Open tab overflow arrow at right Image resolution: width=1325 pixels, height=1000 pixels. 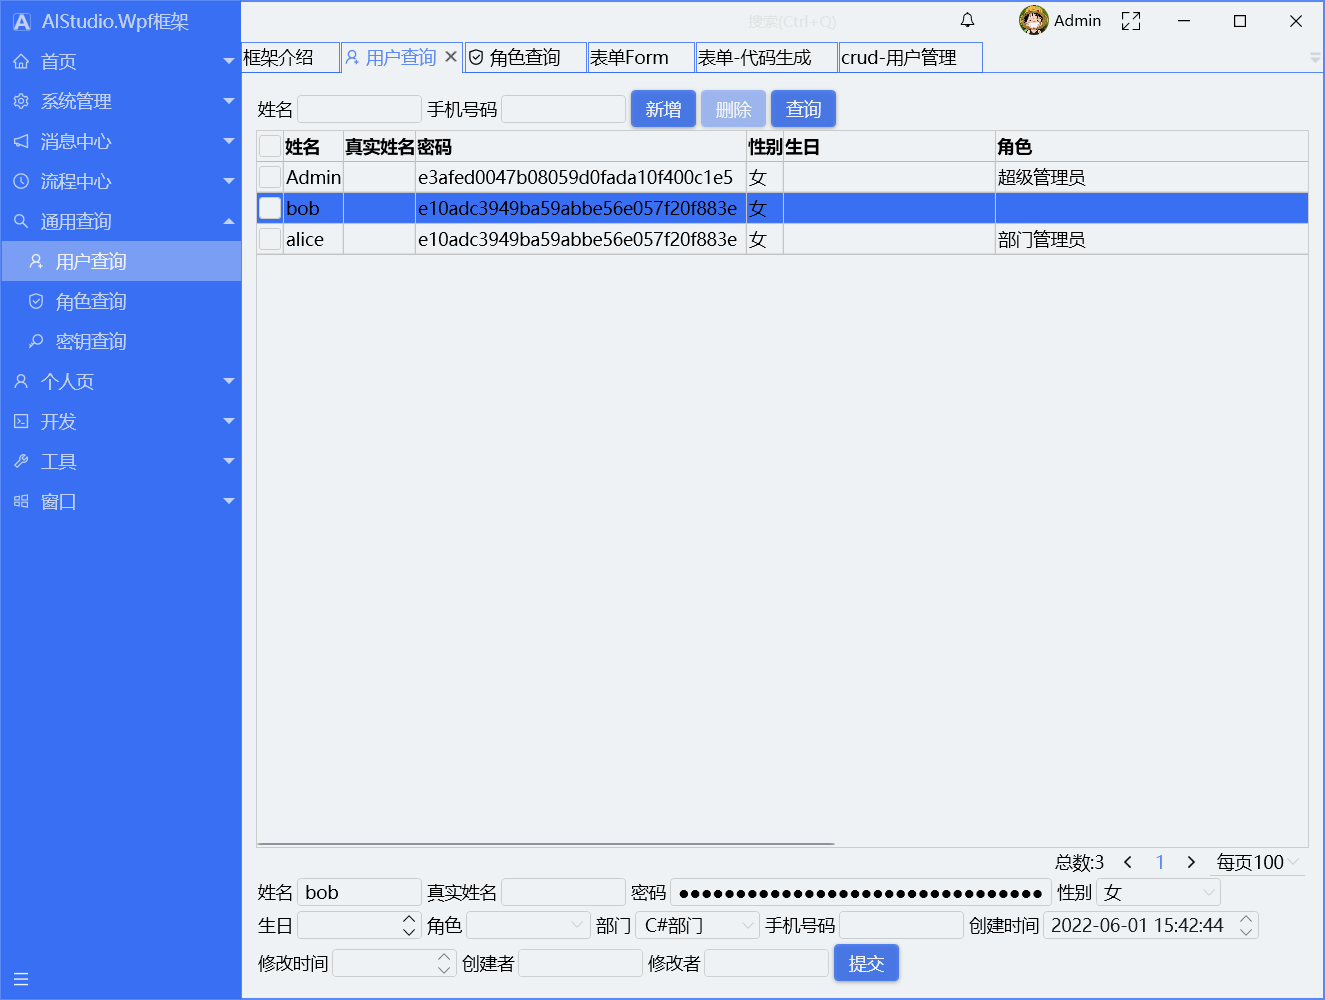pos(1315,58)
